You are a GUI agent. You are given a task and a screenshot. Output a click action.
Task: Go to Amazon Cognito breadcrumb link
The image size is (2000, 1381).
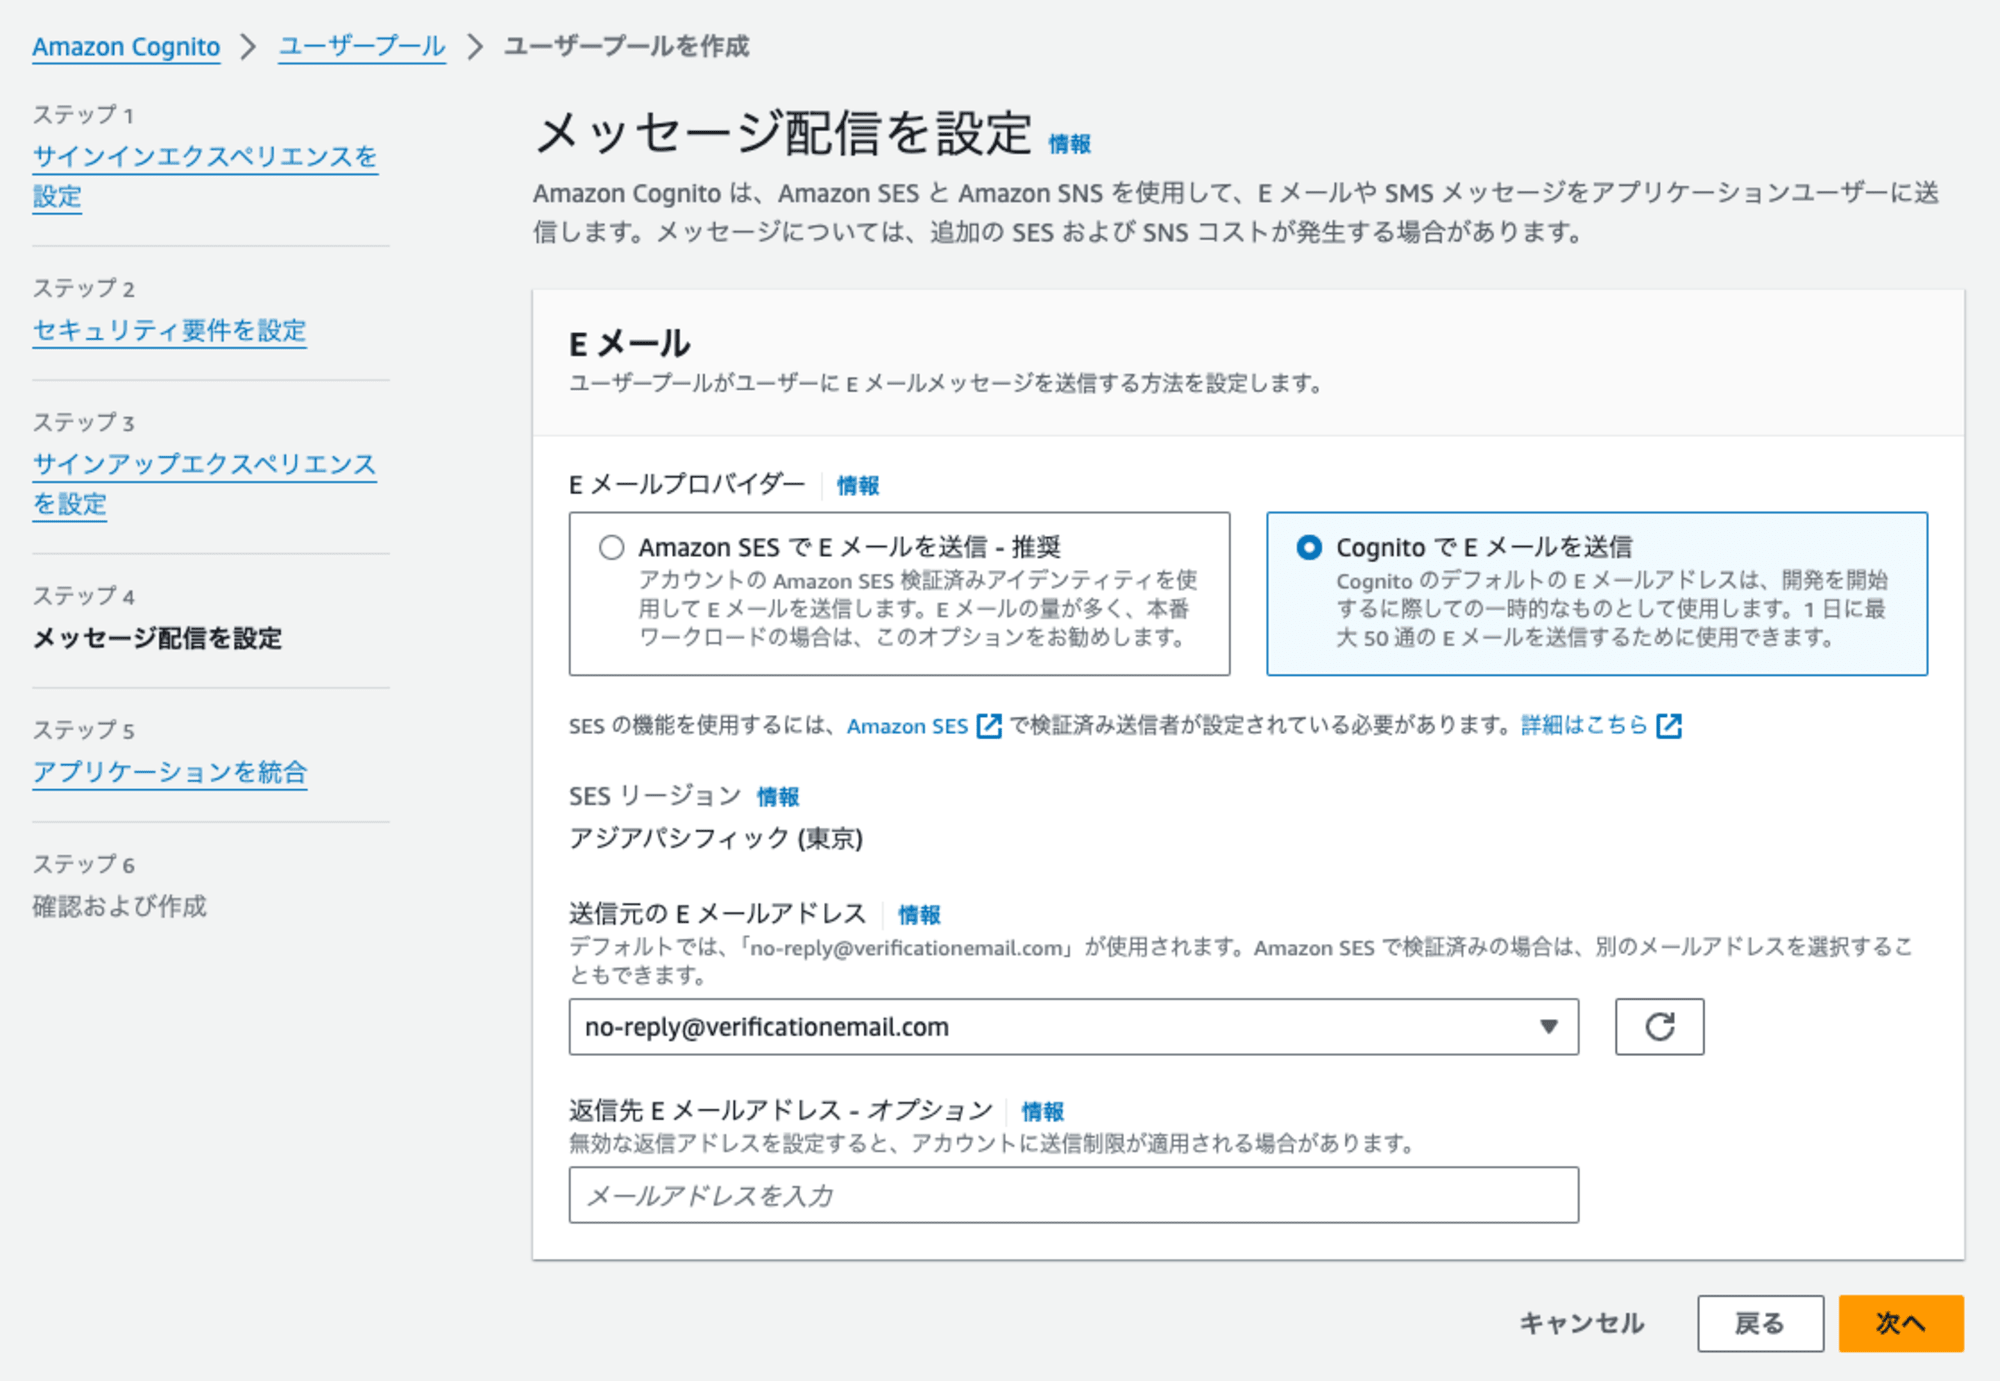point(126,47)
